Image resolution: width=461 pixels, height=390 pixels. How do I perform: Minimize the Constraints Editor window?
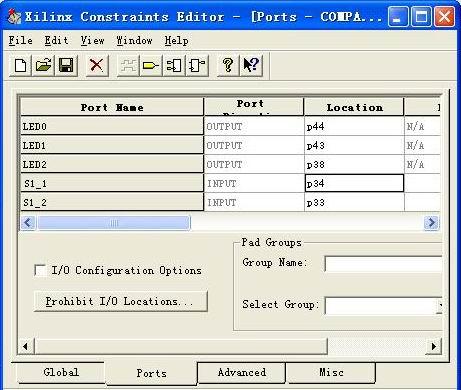click(398, 16)
